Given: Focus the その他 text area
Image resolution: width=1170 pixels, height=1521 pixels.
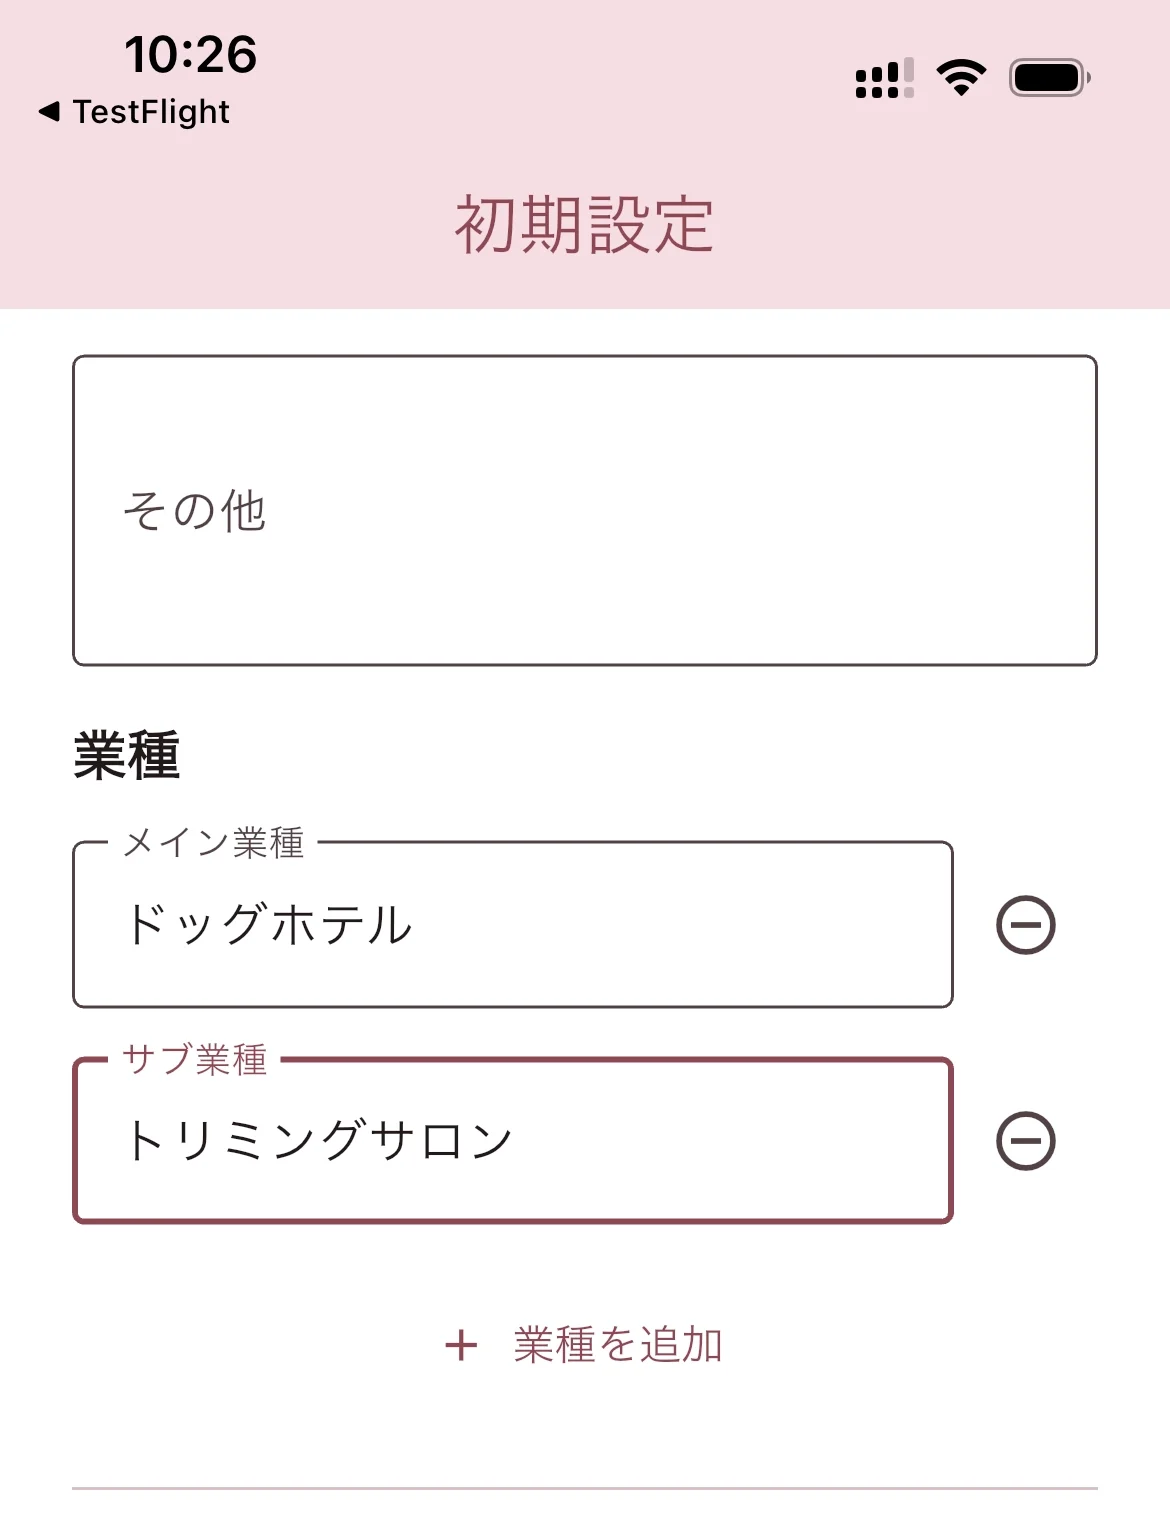Looking at the screenshot, I should point(584,510).
